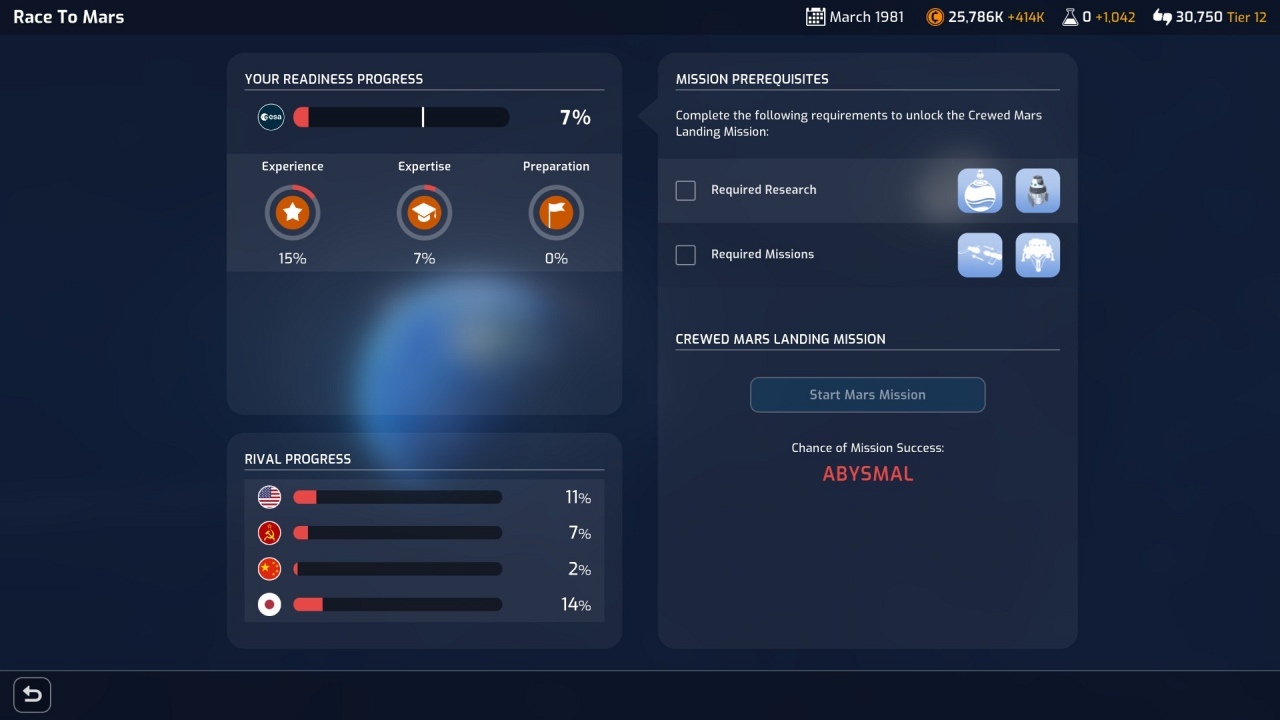Click the funds coin icon

point(934,17)
